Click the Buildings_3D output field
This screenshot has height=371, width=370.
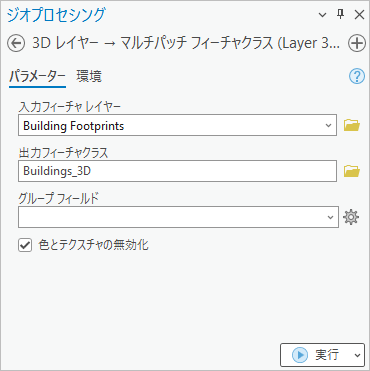point(177,171)
